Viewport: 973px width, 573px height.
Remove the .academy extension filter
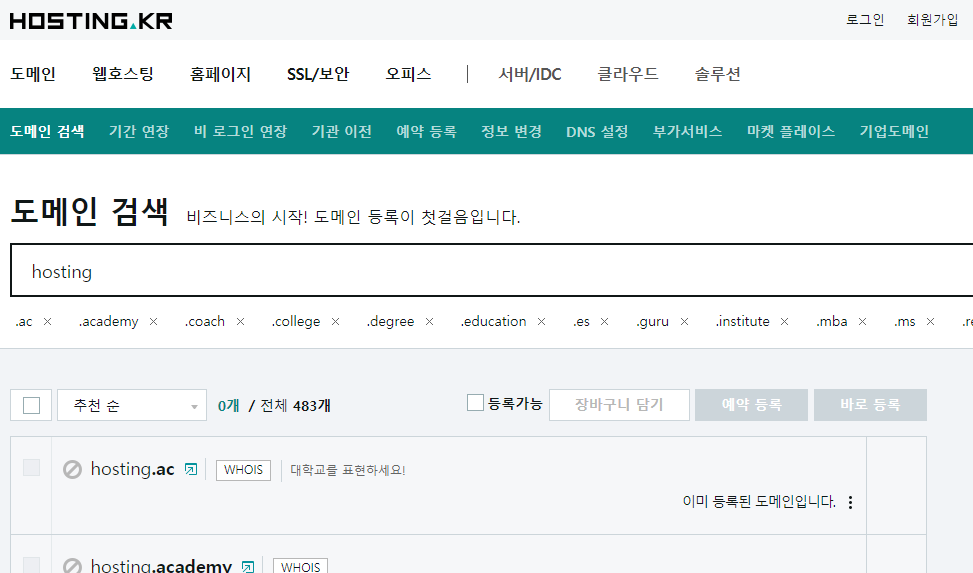tap(153, 322)
